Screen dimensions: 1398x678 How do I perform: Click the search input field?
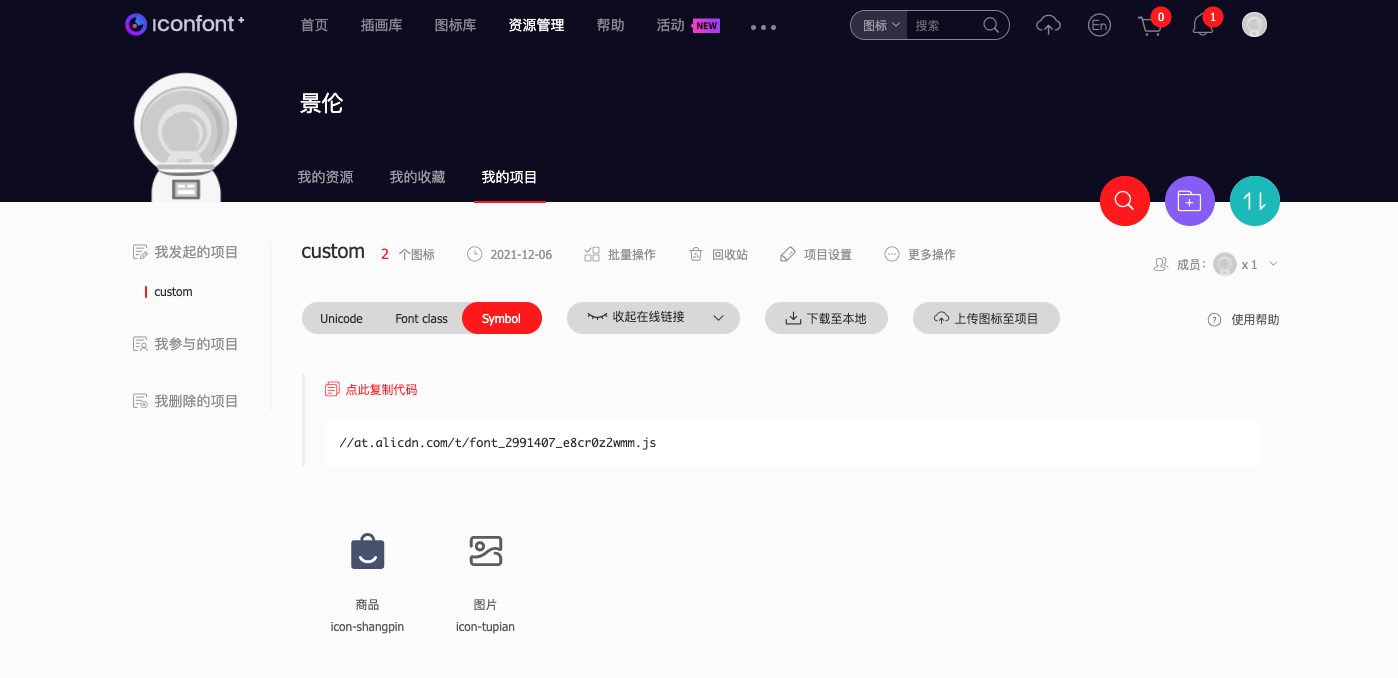click(944, 25)
